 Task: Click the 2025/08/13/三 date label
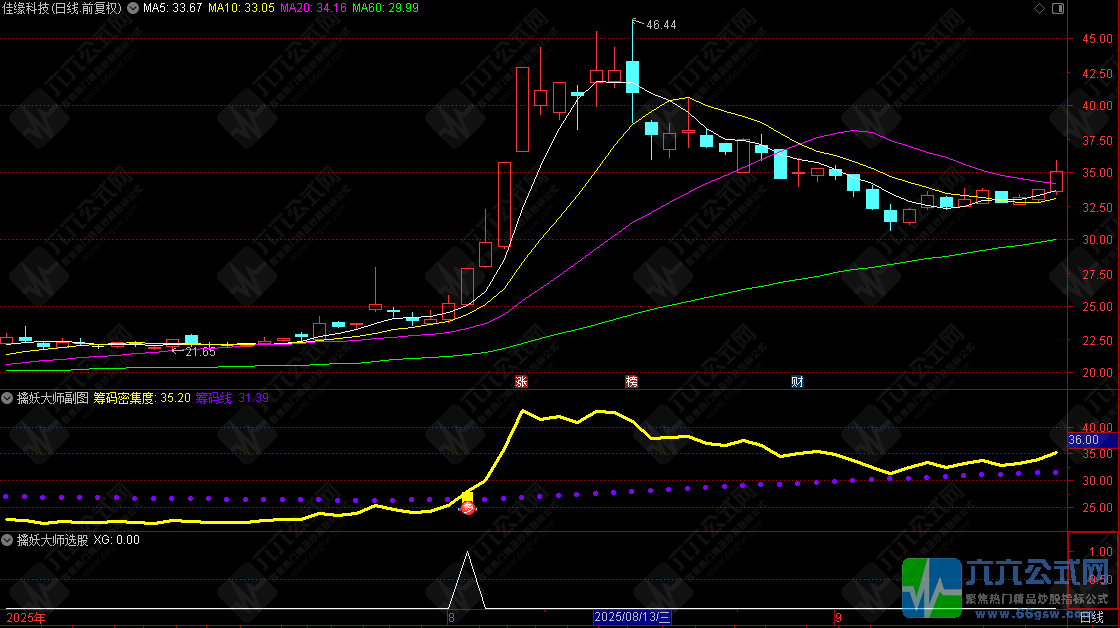(x=632, y=617)
